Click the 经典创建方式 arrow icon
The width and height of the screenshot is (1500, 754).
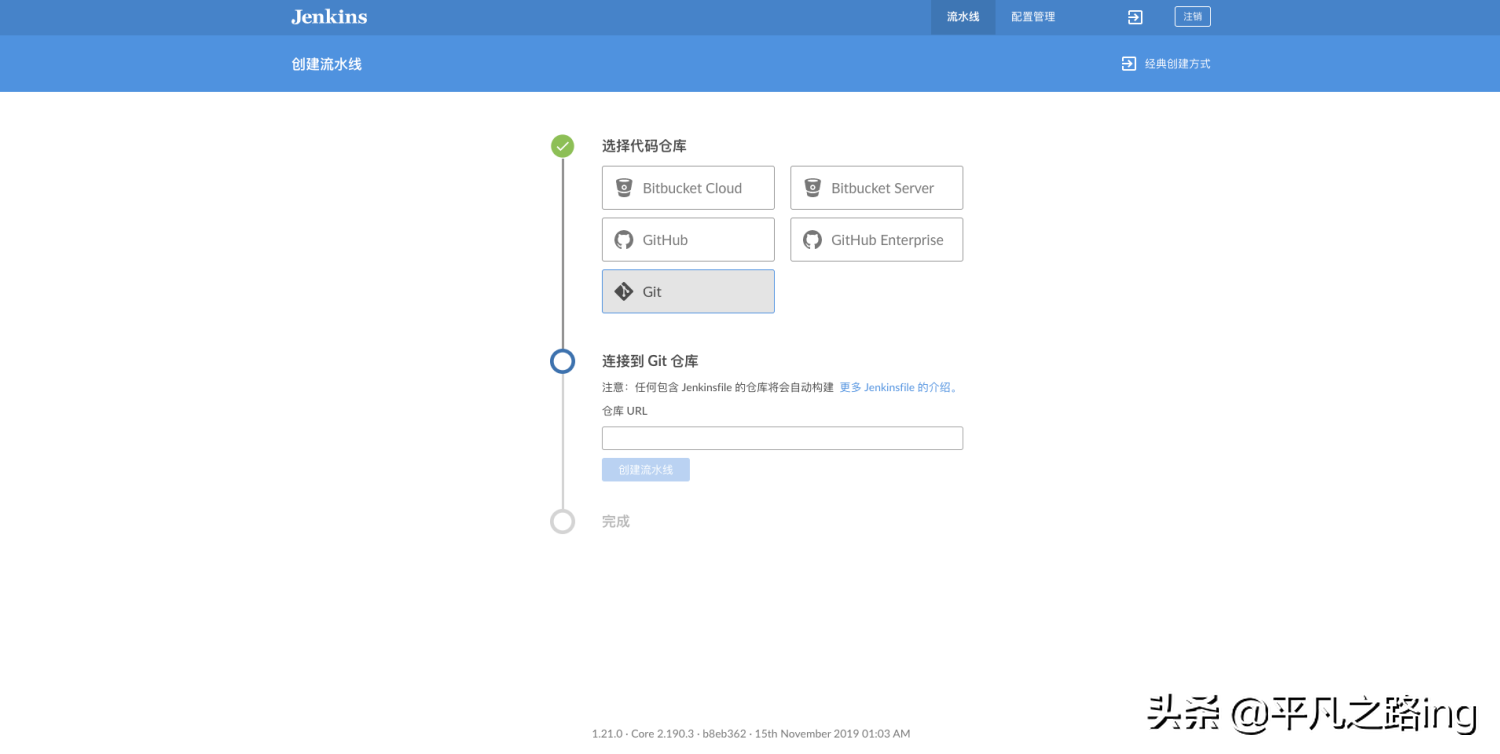(1128, 64)
